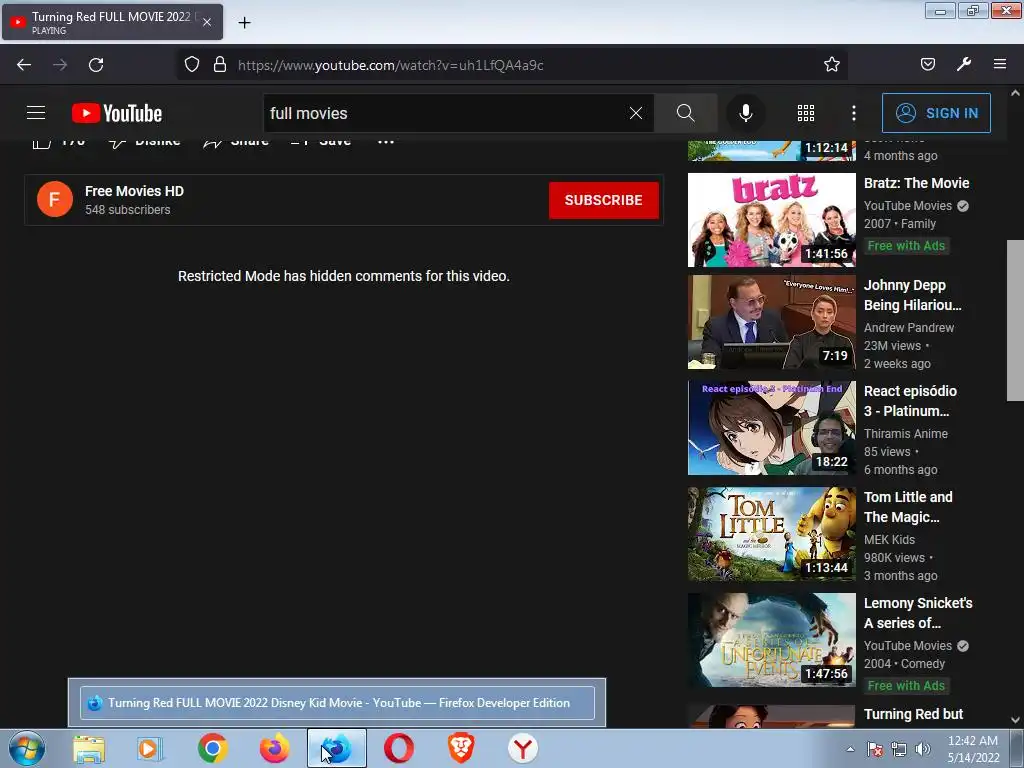View site security padlock info
Image resolution: width=1024 pixels, height=768 pixels.
[x=220, y=65]
